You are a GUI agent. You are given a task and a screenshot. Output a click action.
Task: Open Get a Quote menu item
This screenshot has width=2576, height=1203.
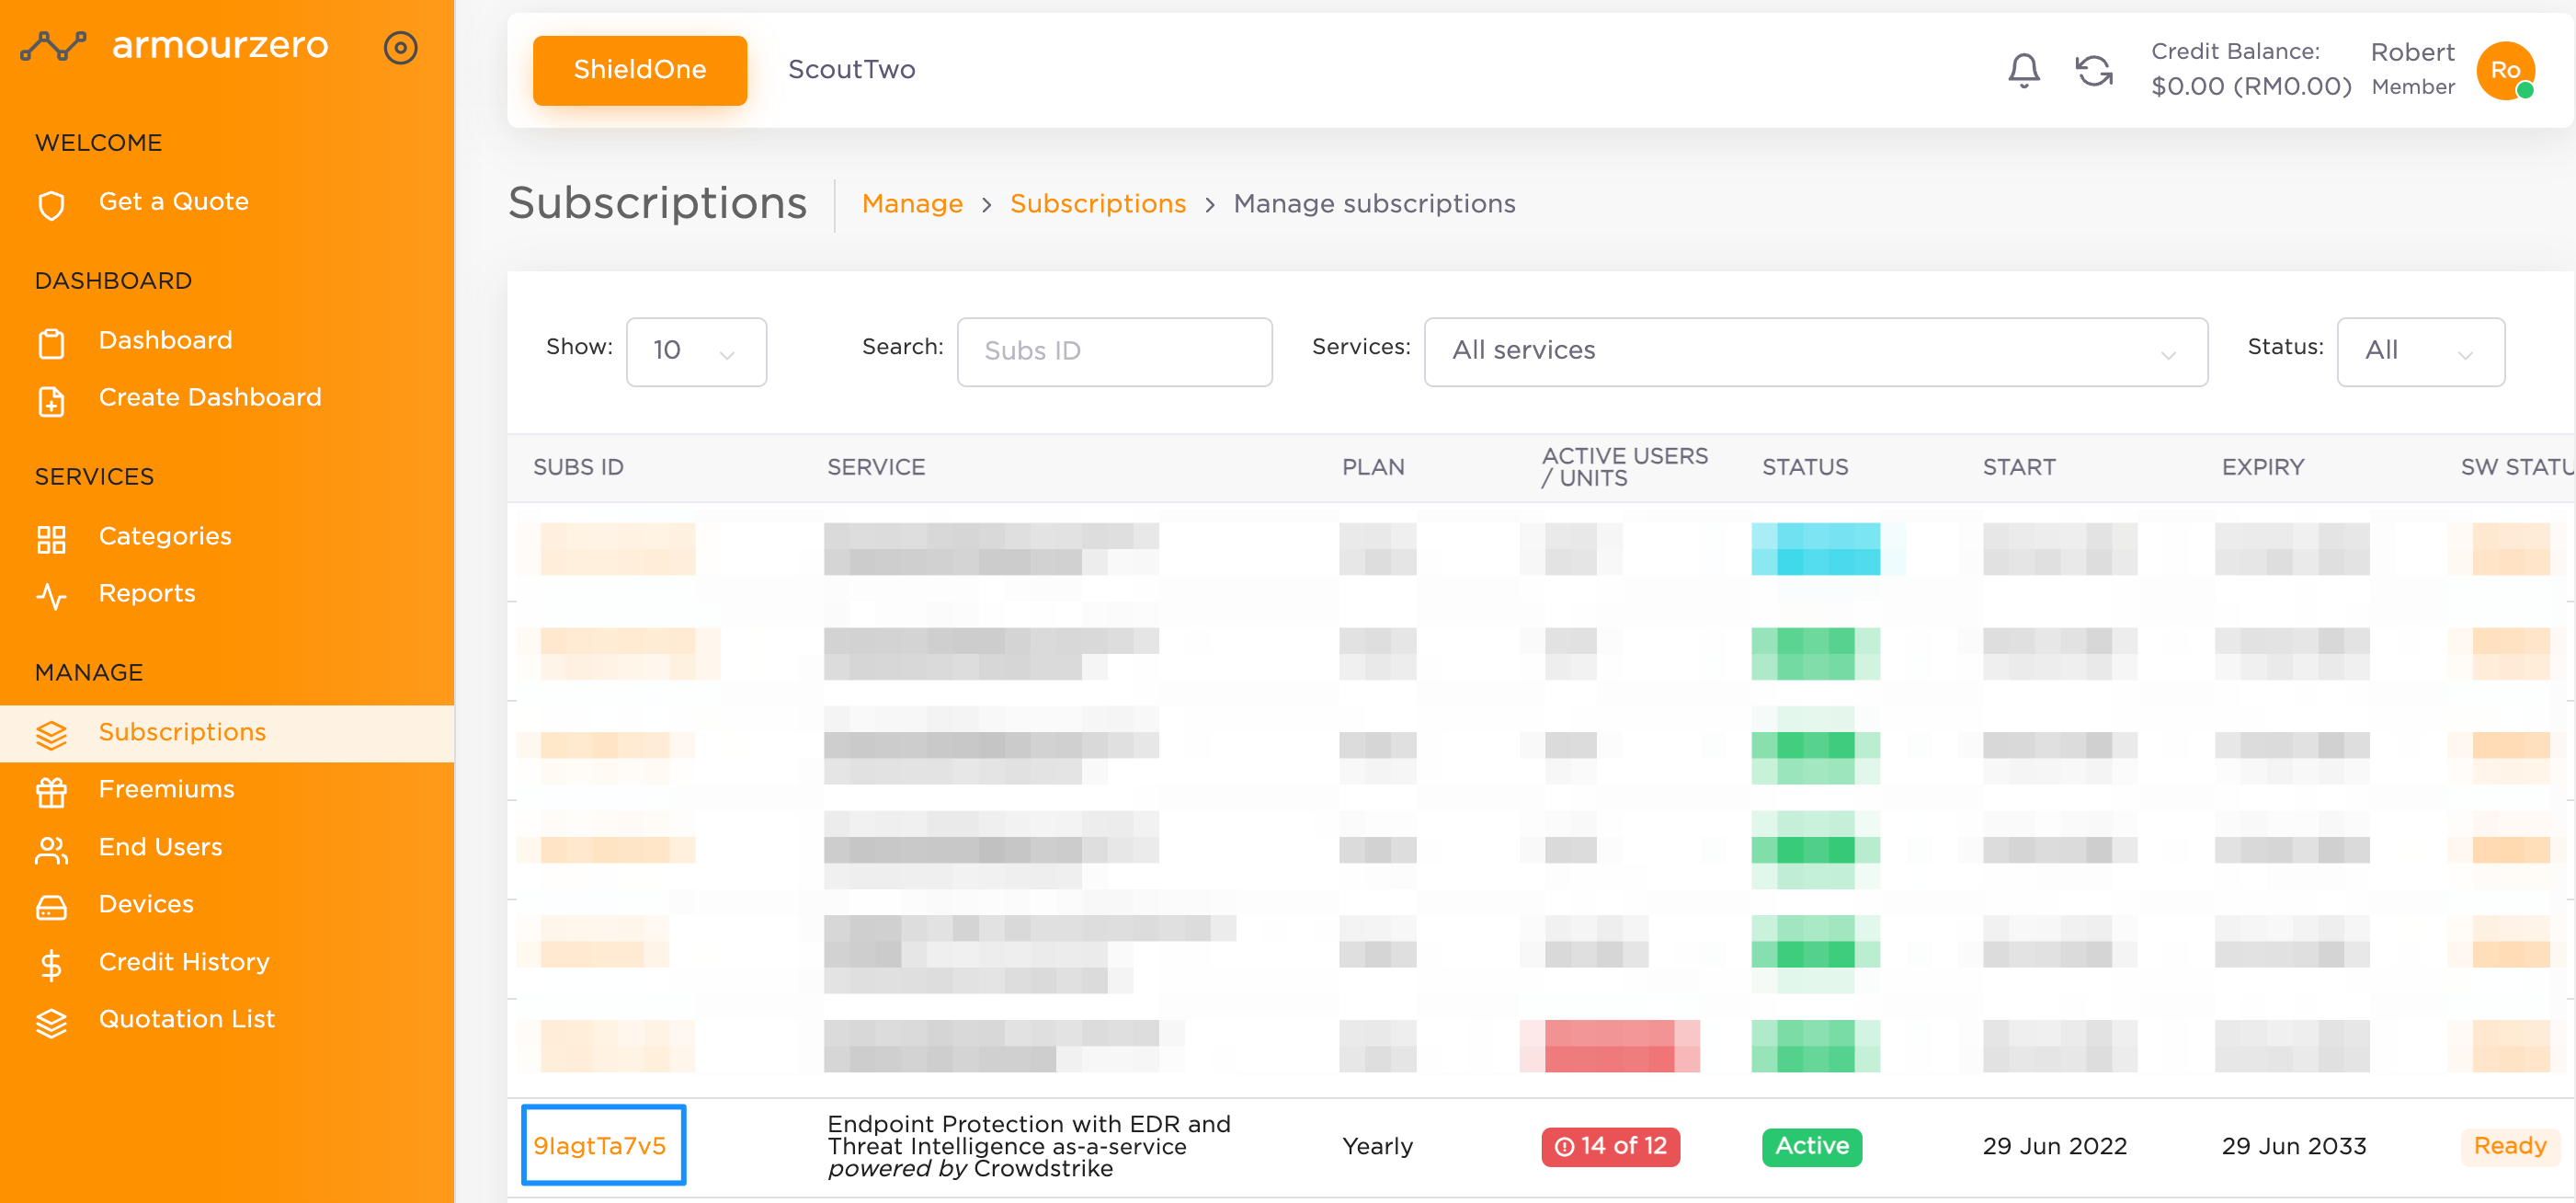click(x=174, y=201)
